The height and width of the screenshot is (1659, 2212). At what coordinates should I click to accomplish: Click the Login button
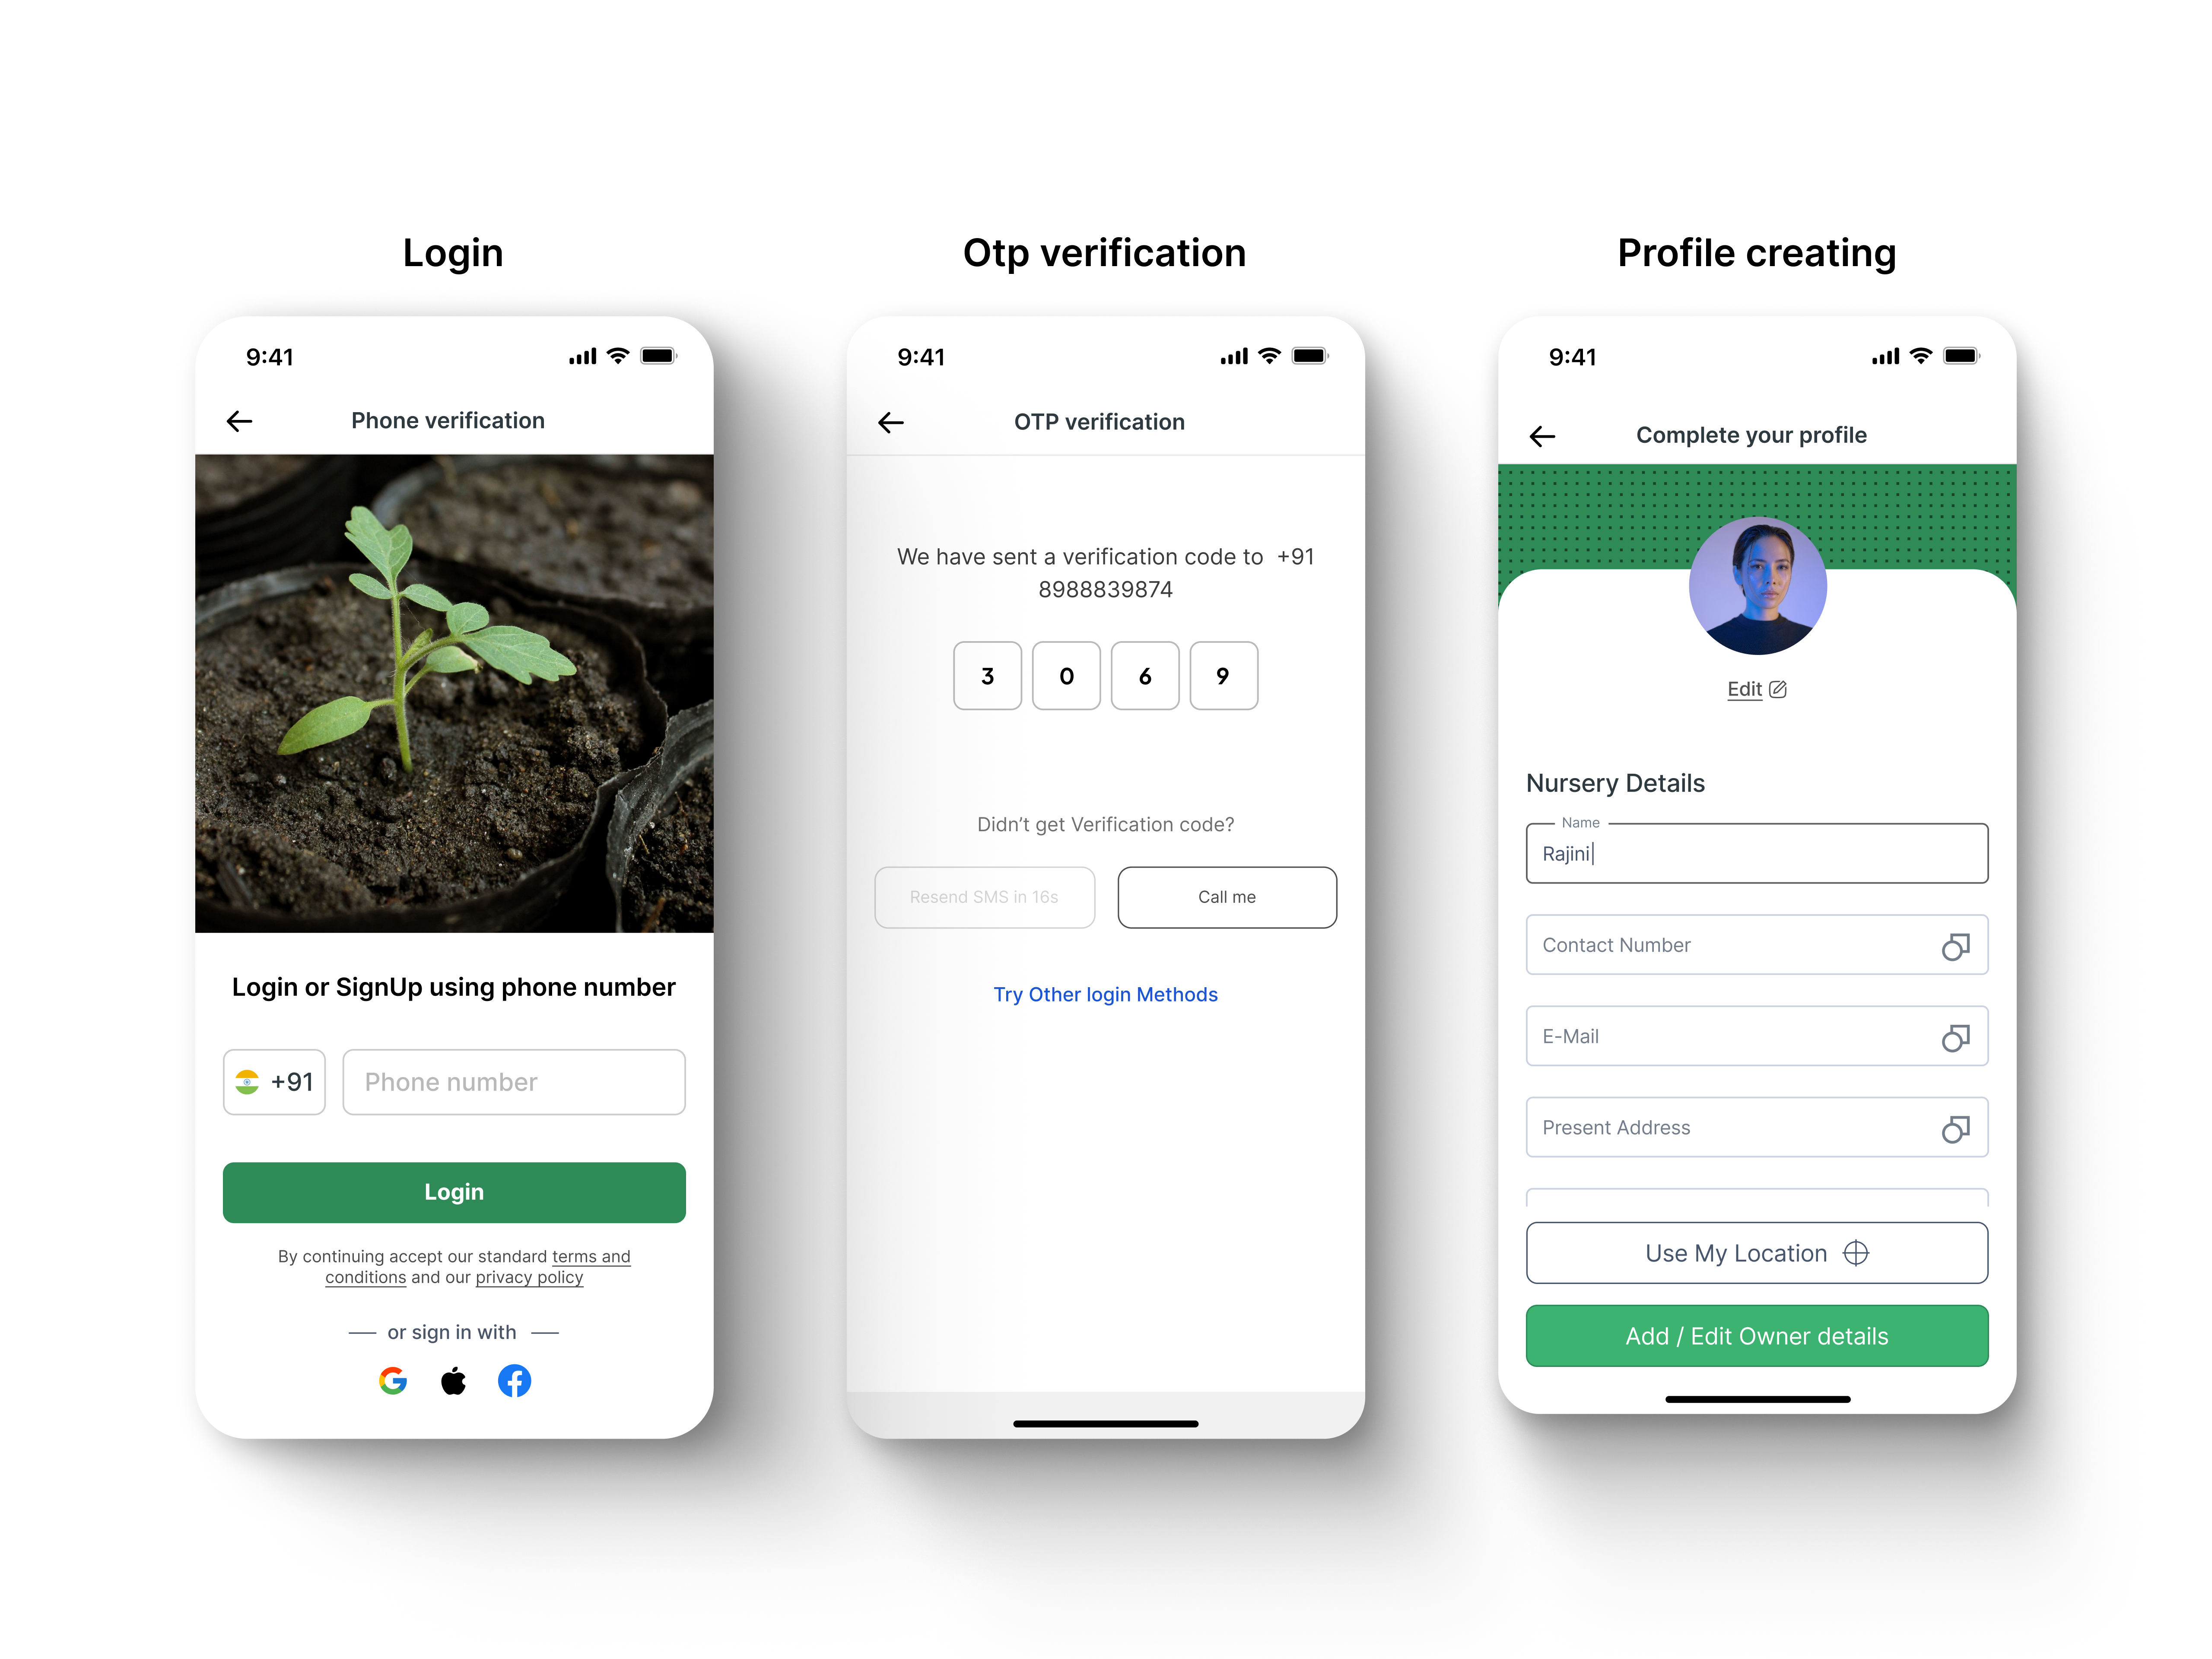453,1192
